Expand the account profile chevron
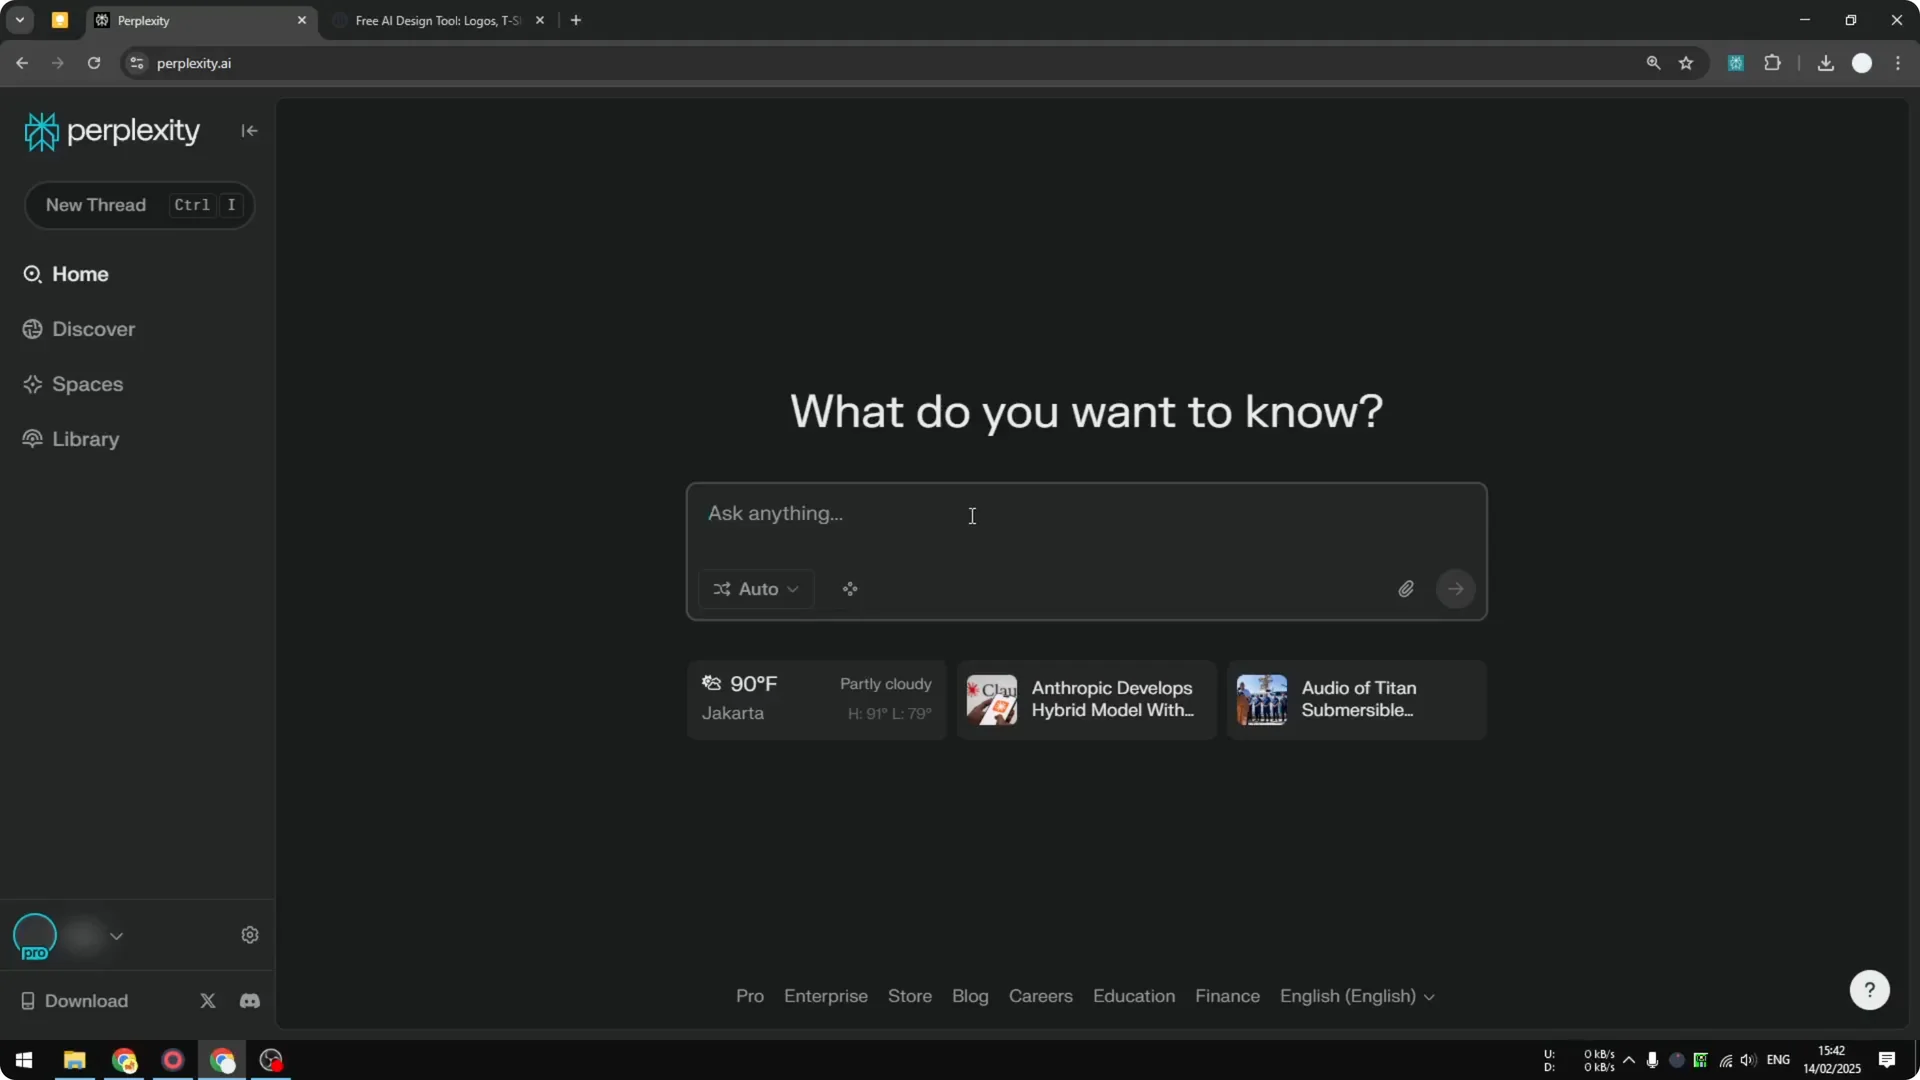 point(117,936)
